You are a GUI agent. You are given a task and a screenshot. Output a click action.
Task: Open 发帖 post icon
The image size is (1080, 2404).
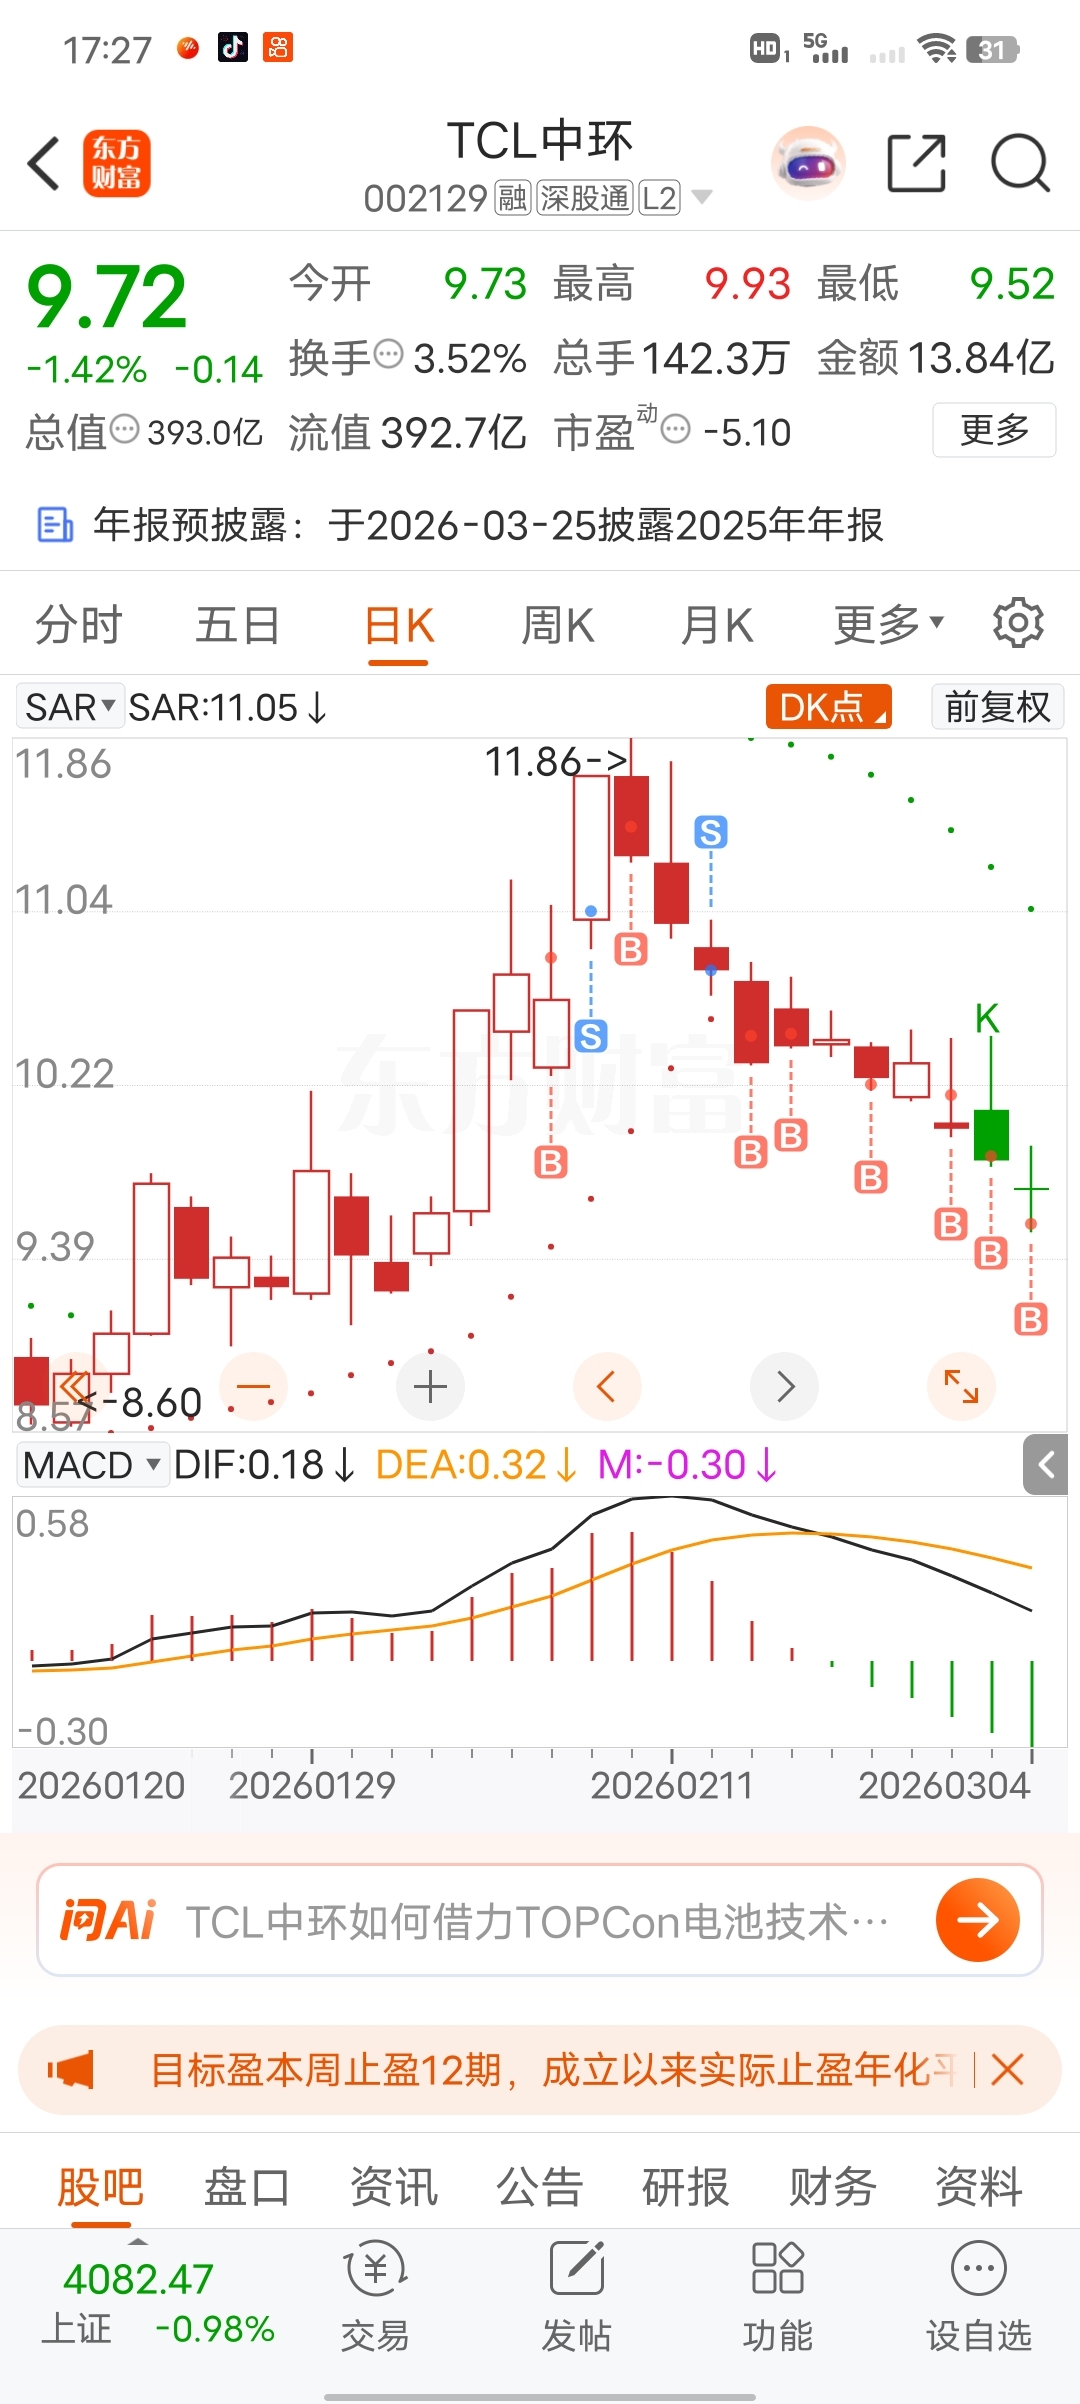click(576, 2296)
